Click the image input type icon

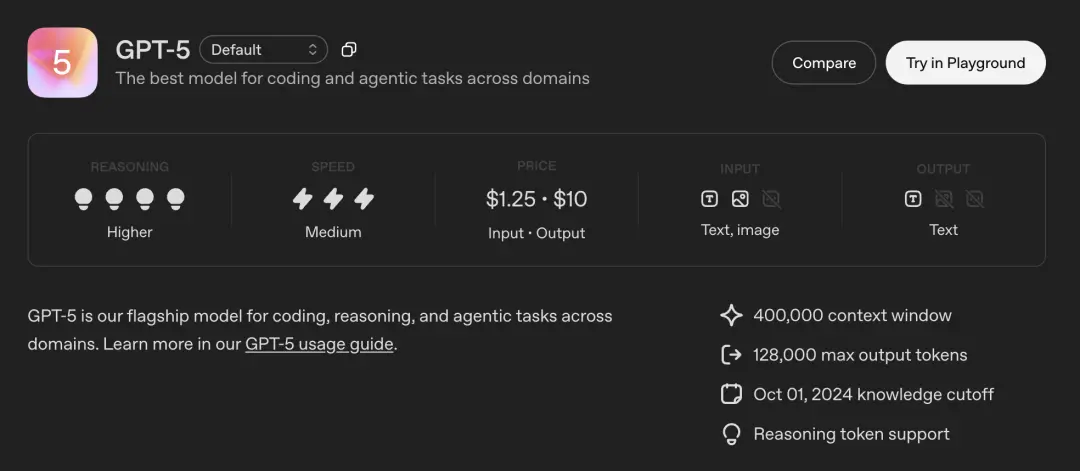(740, 200)
